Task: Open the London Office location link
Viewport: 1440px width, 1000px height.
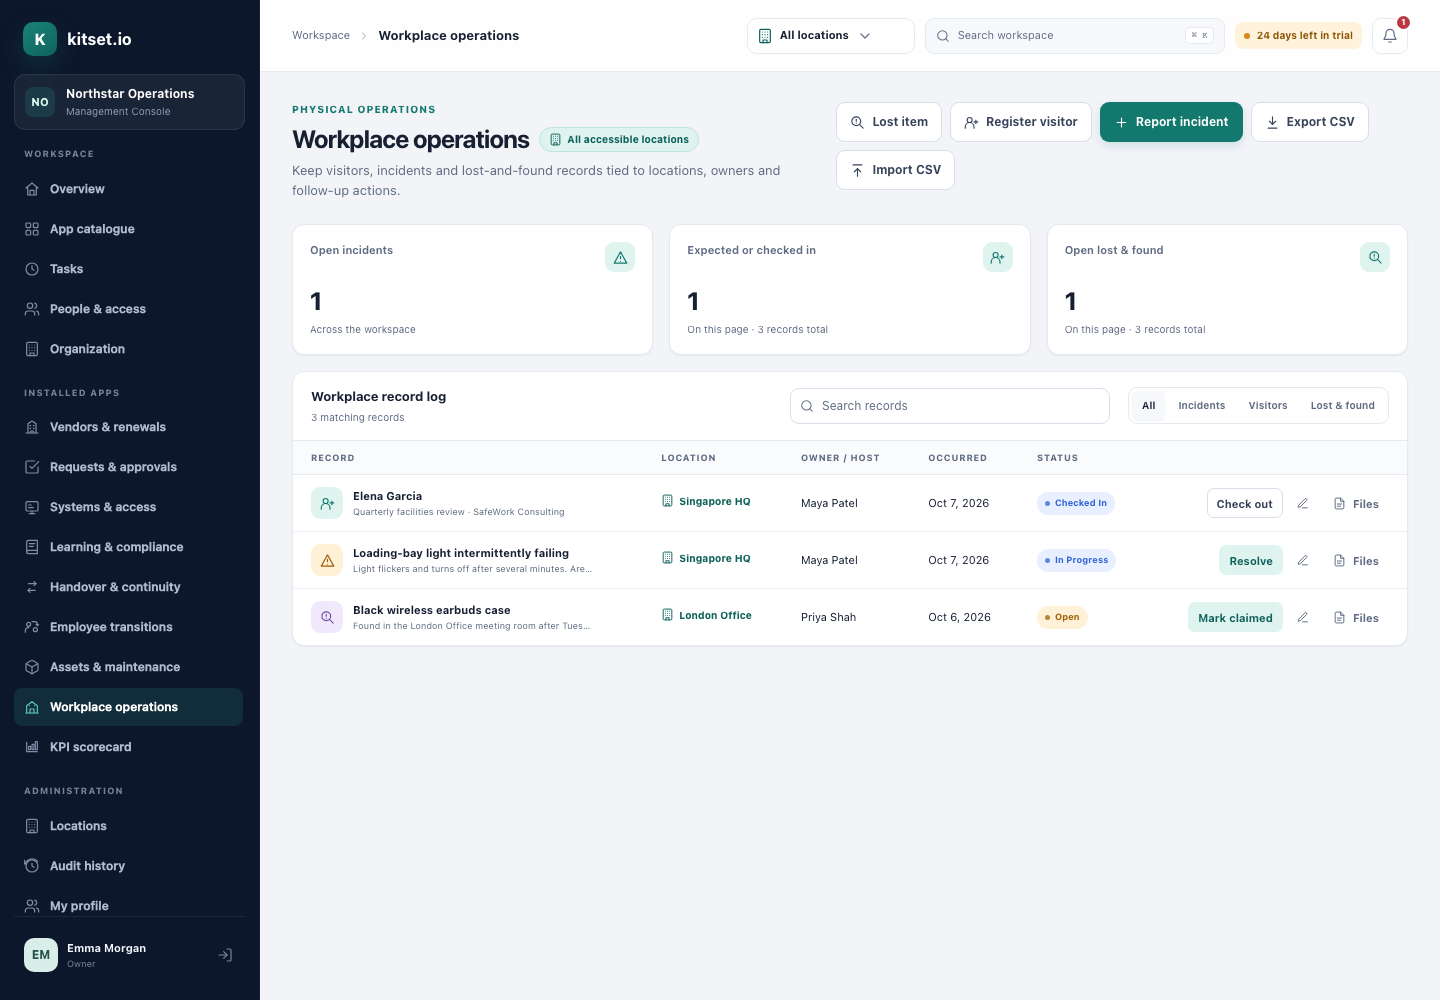Action: coord(707,616)
